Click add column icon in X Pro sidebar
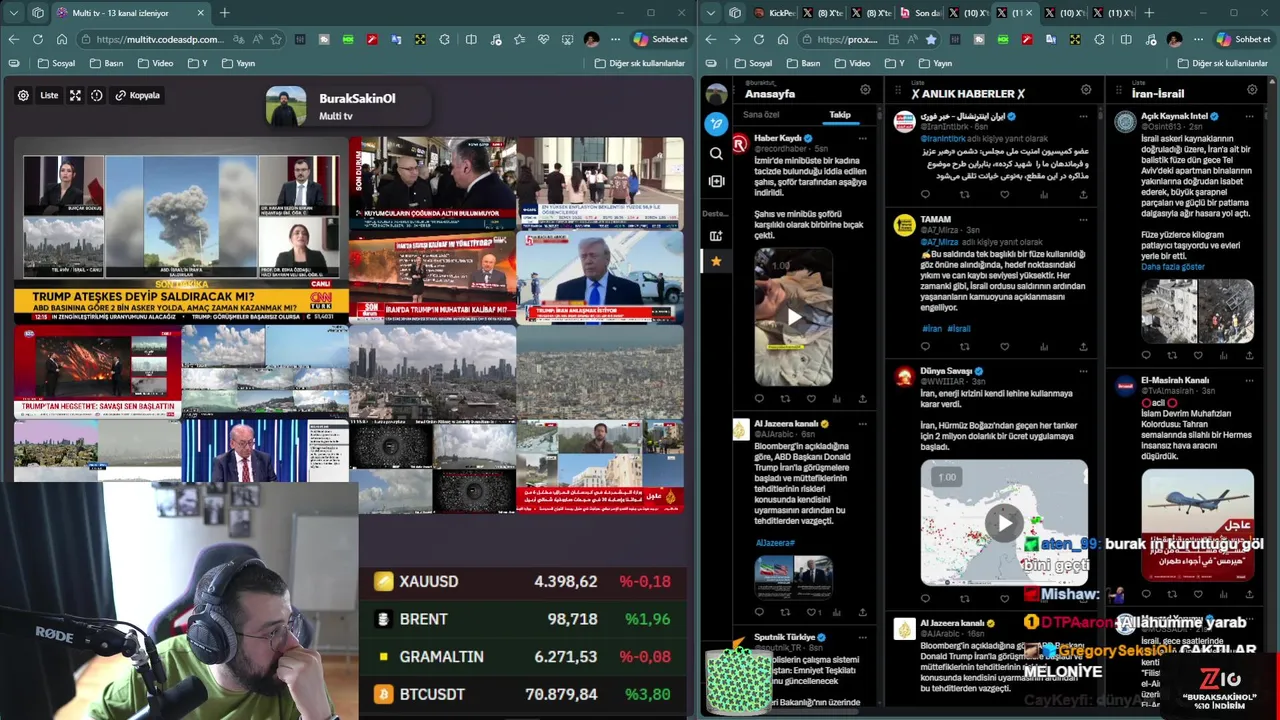Viewport: 1280px width, 720px height. click(716, 181)
